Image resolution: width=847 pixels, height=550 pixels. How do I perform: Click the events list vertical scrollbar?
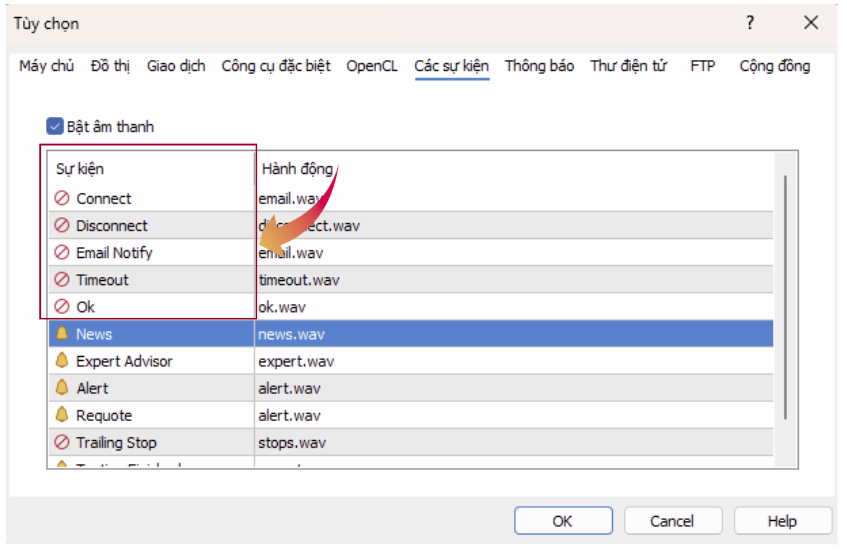point(786,300)
